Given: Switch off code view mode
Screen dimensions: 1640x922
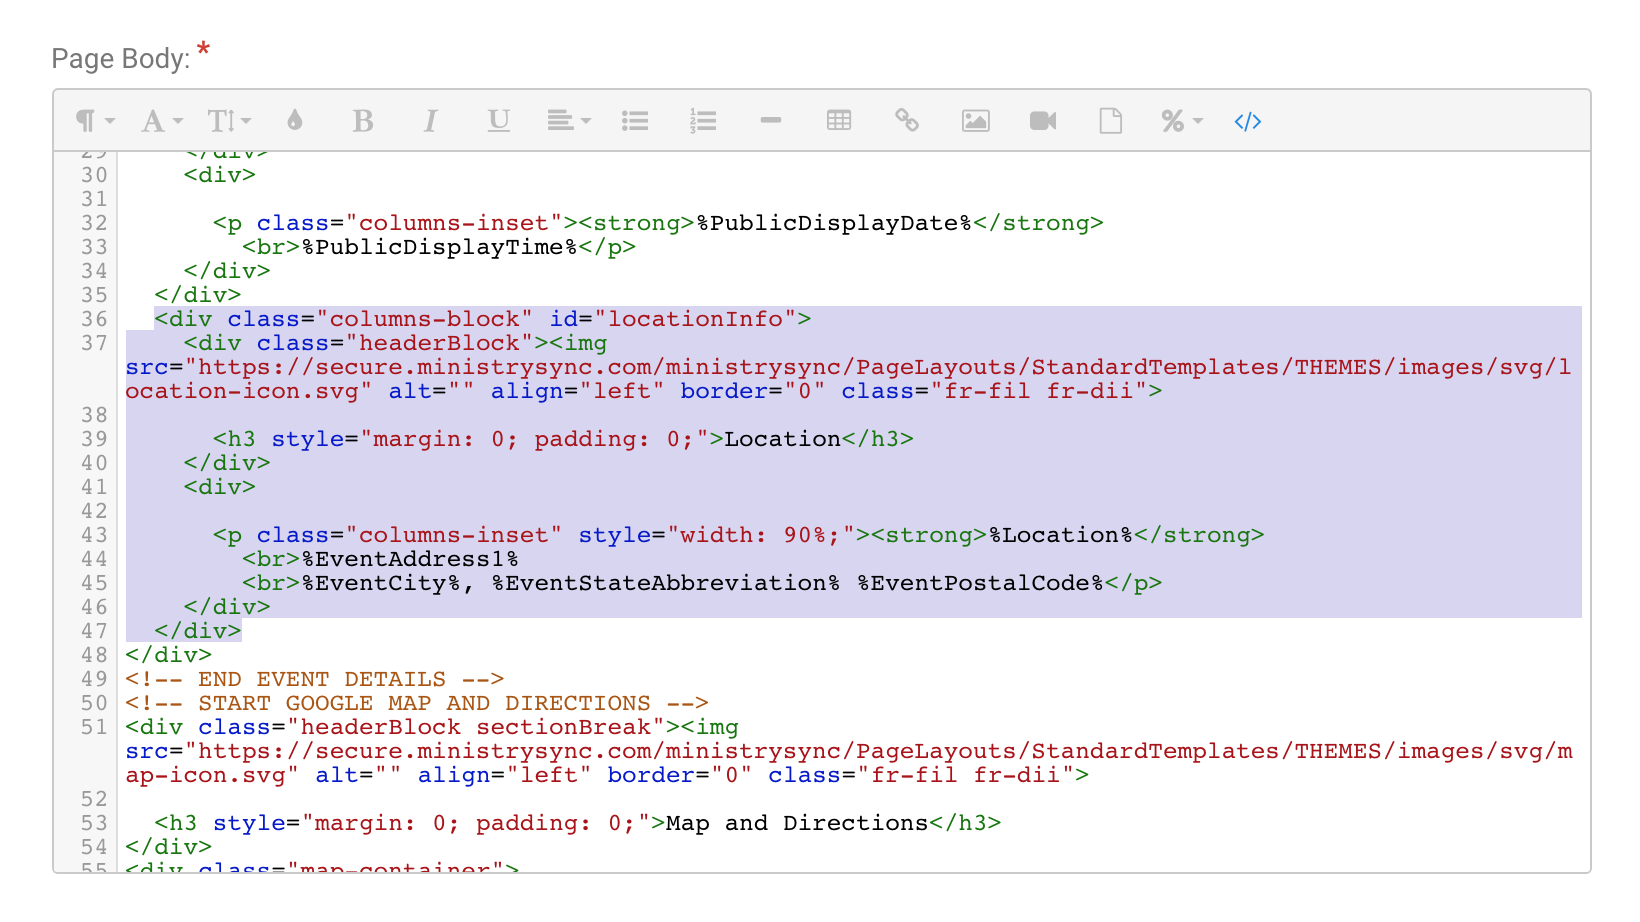Looking at the screenshot, I should click(1247, 122).
